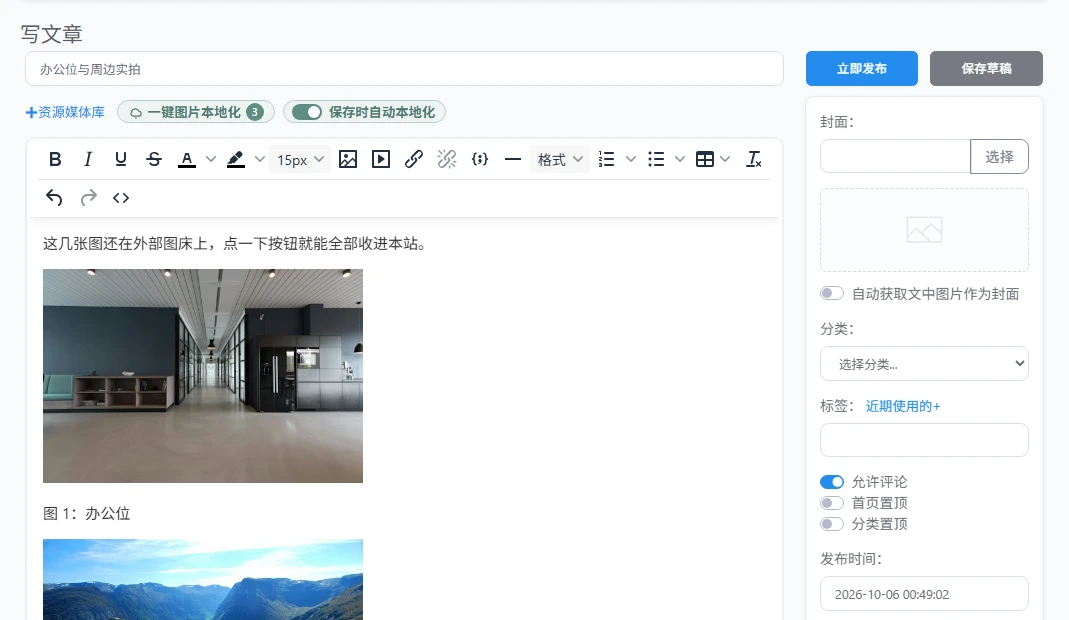Click the cover image placeholder box

click(x=924, y=231)
